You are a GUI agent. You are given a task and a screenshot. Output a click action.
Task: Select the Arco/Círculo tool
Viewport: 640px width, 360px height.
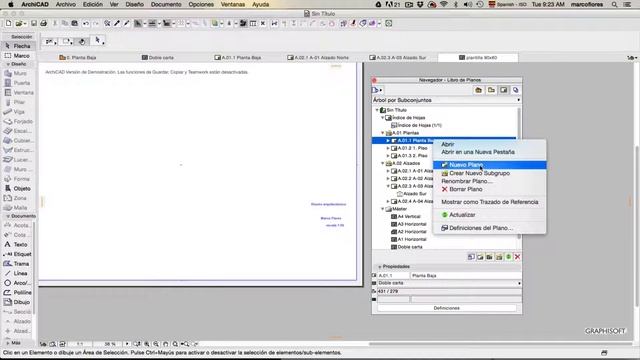pos(18,283)
